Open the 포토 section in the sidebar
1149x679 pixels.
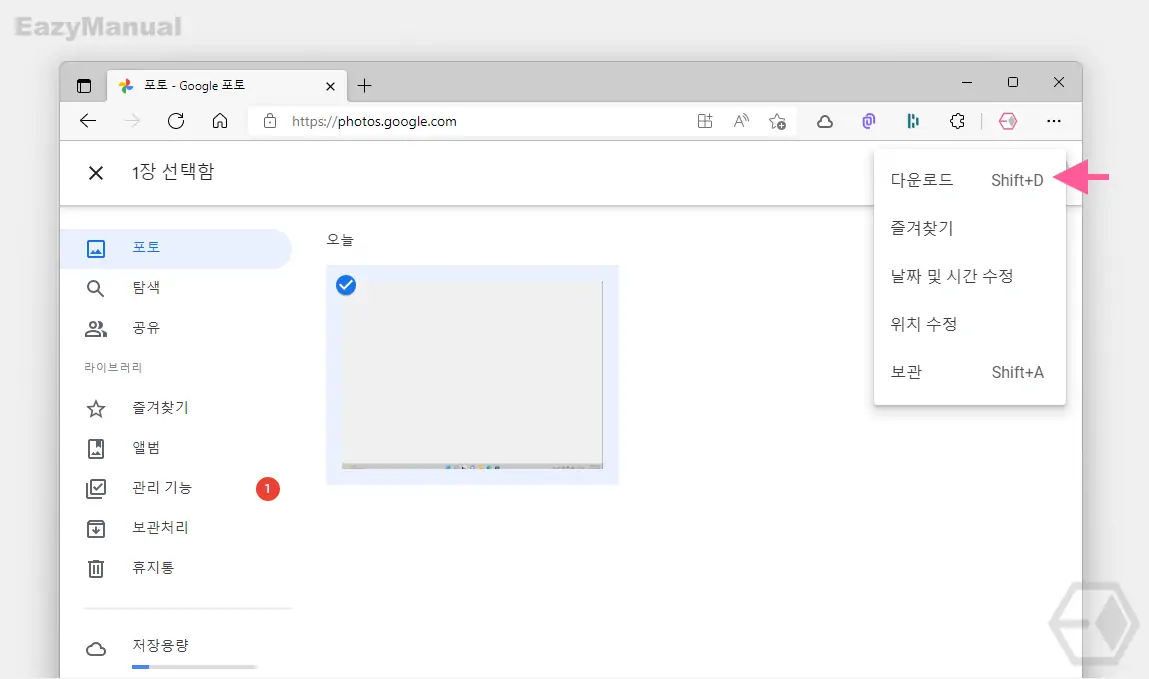click(176, 248)
